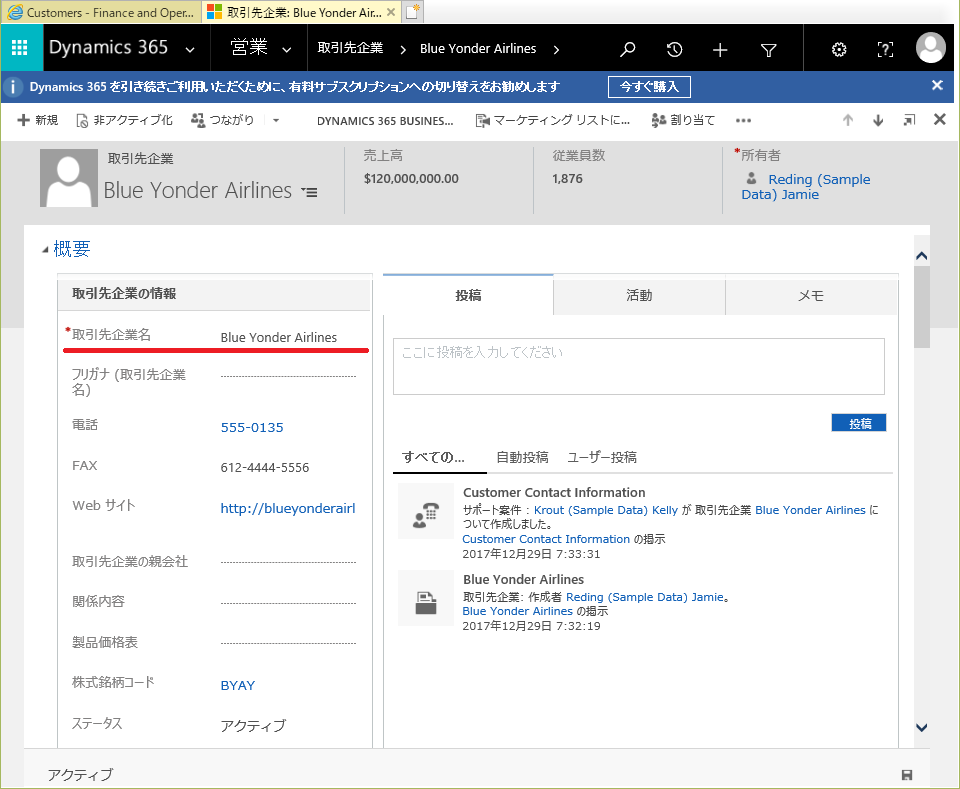Expand Blue Yonder Airlines breadcrumb chevron

[x=556, y=50]
